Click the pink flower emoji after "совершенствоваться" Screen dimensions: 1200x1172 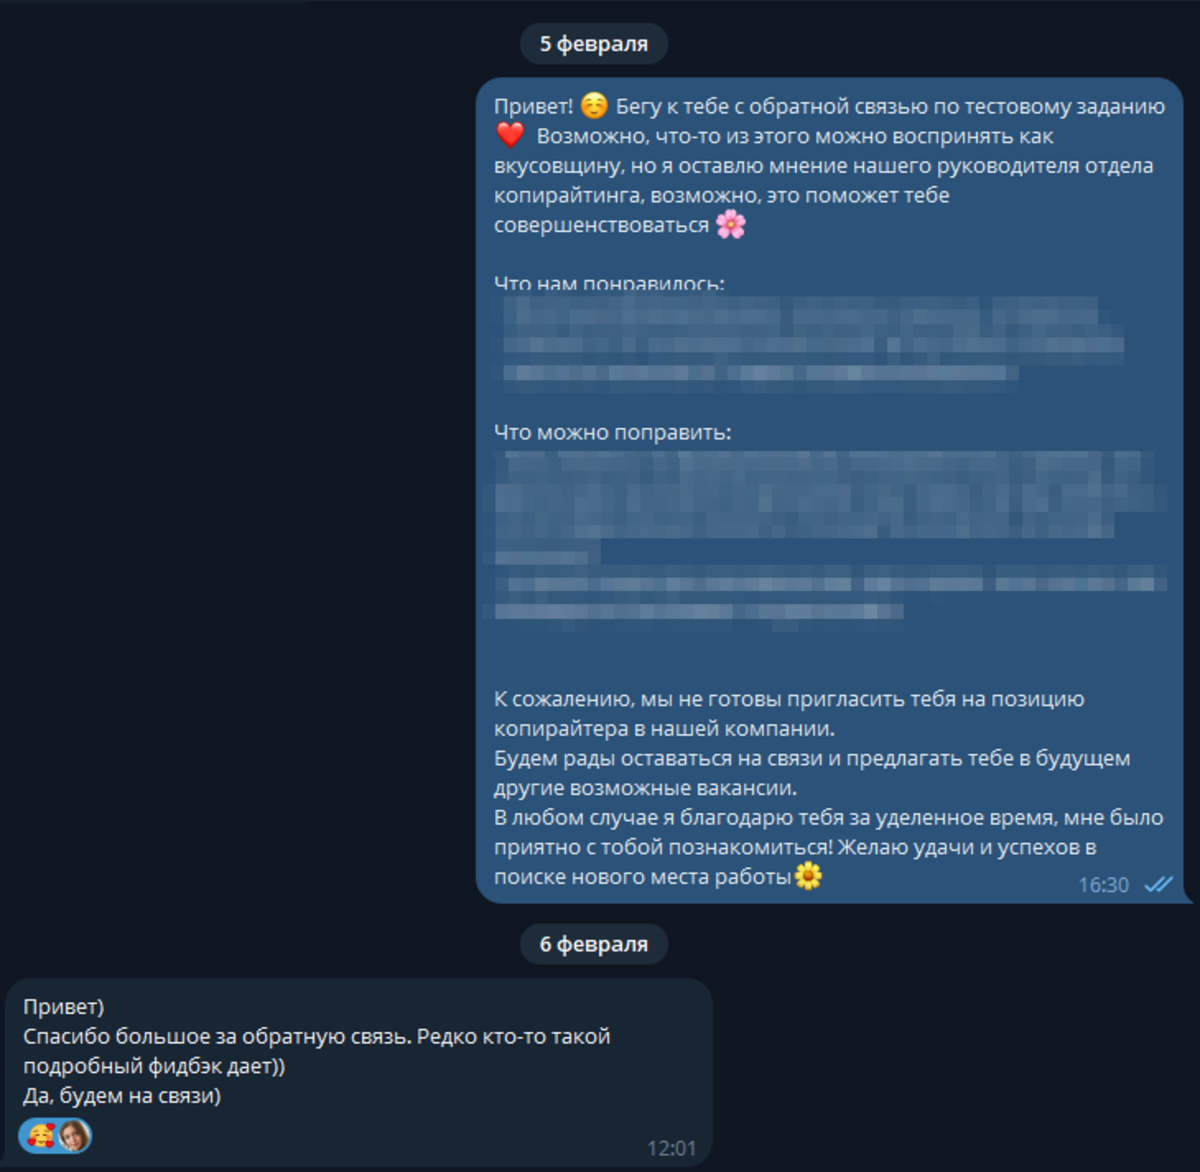[x=731, y=224]
